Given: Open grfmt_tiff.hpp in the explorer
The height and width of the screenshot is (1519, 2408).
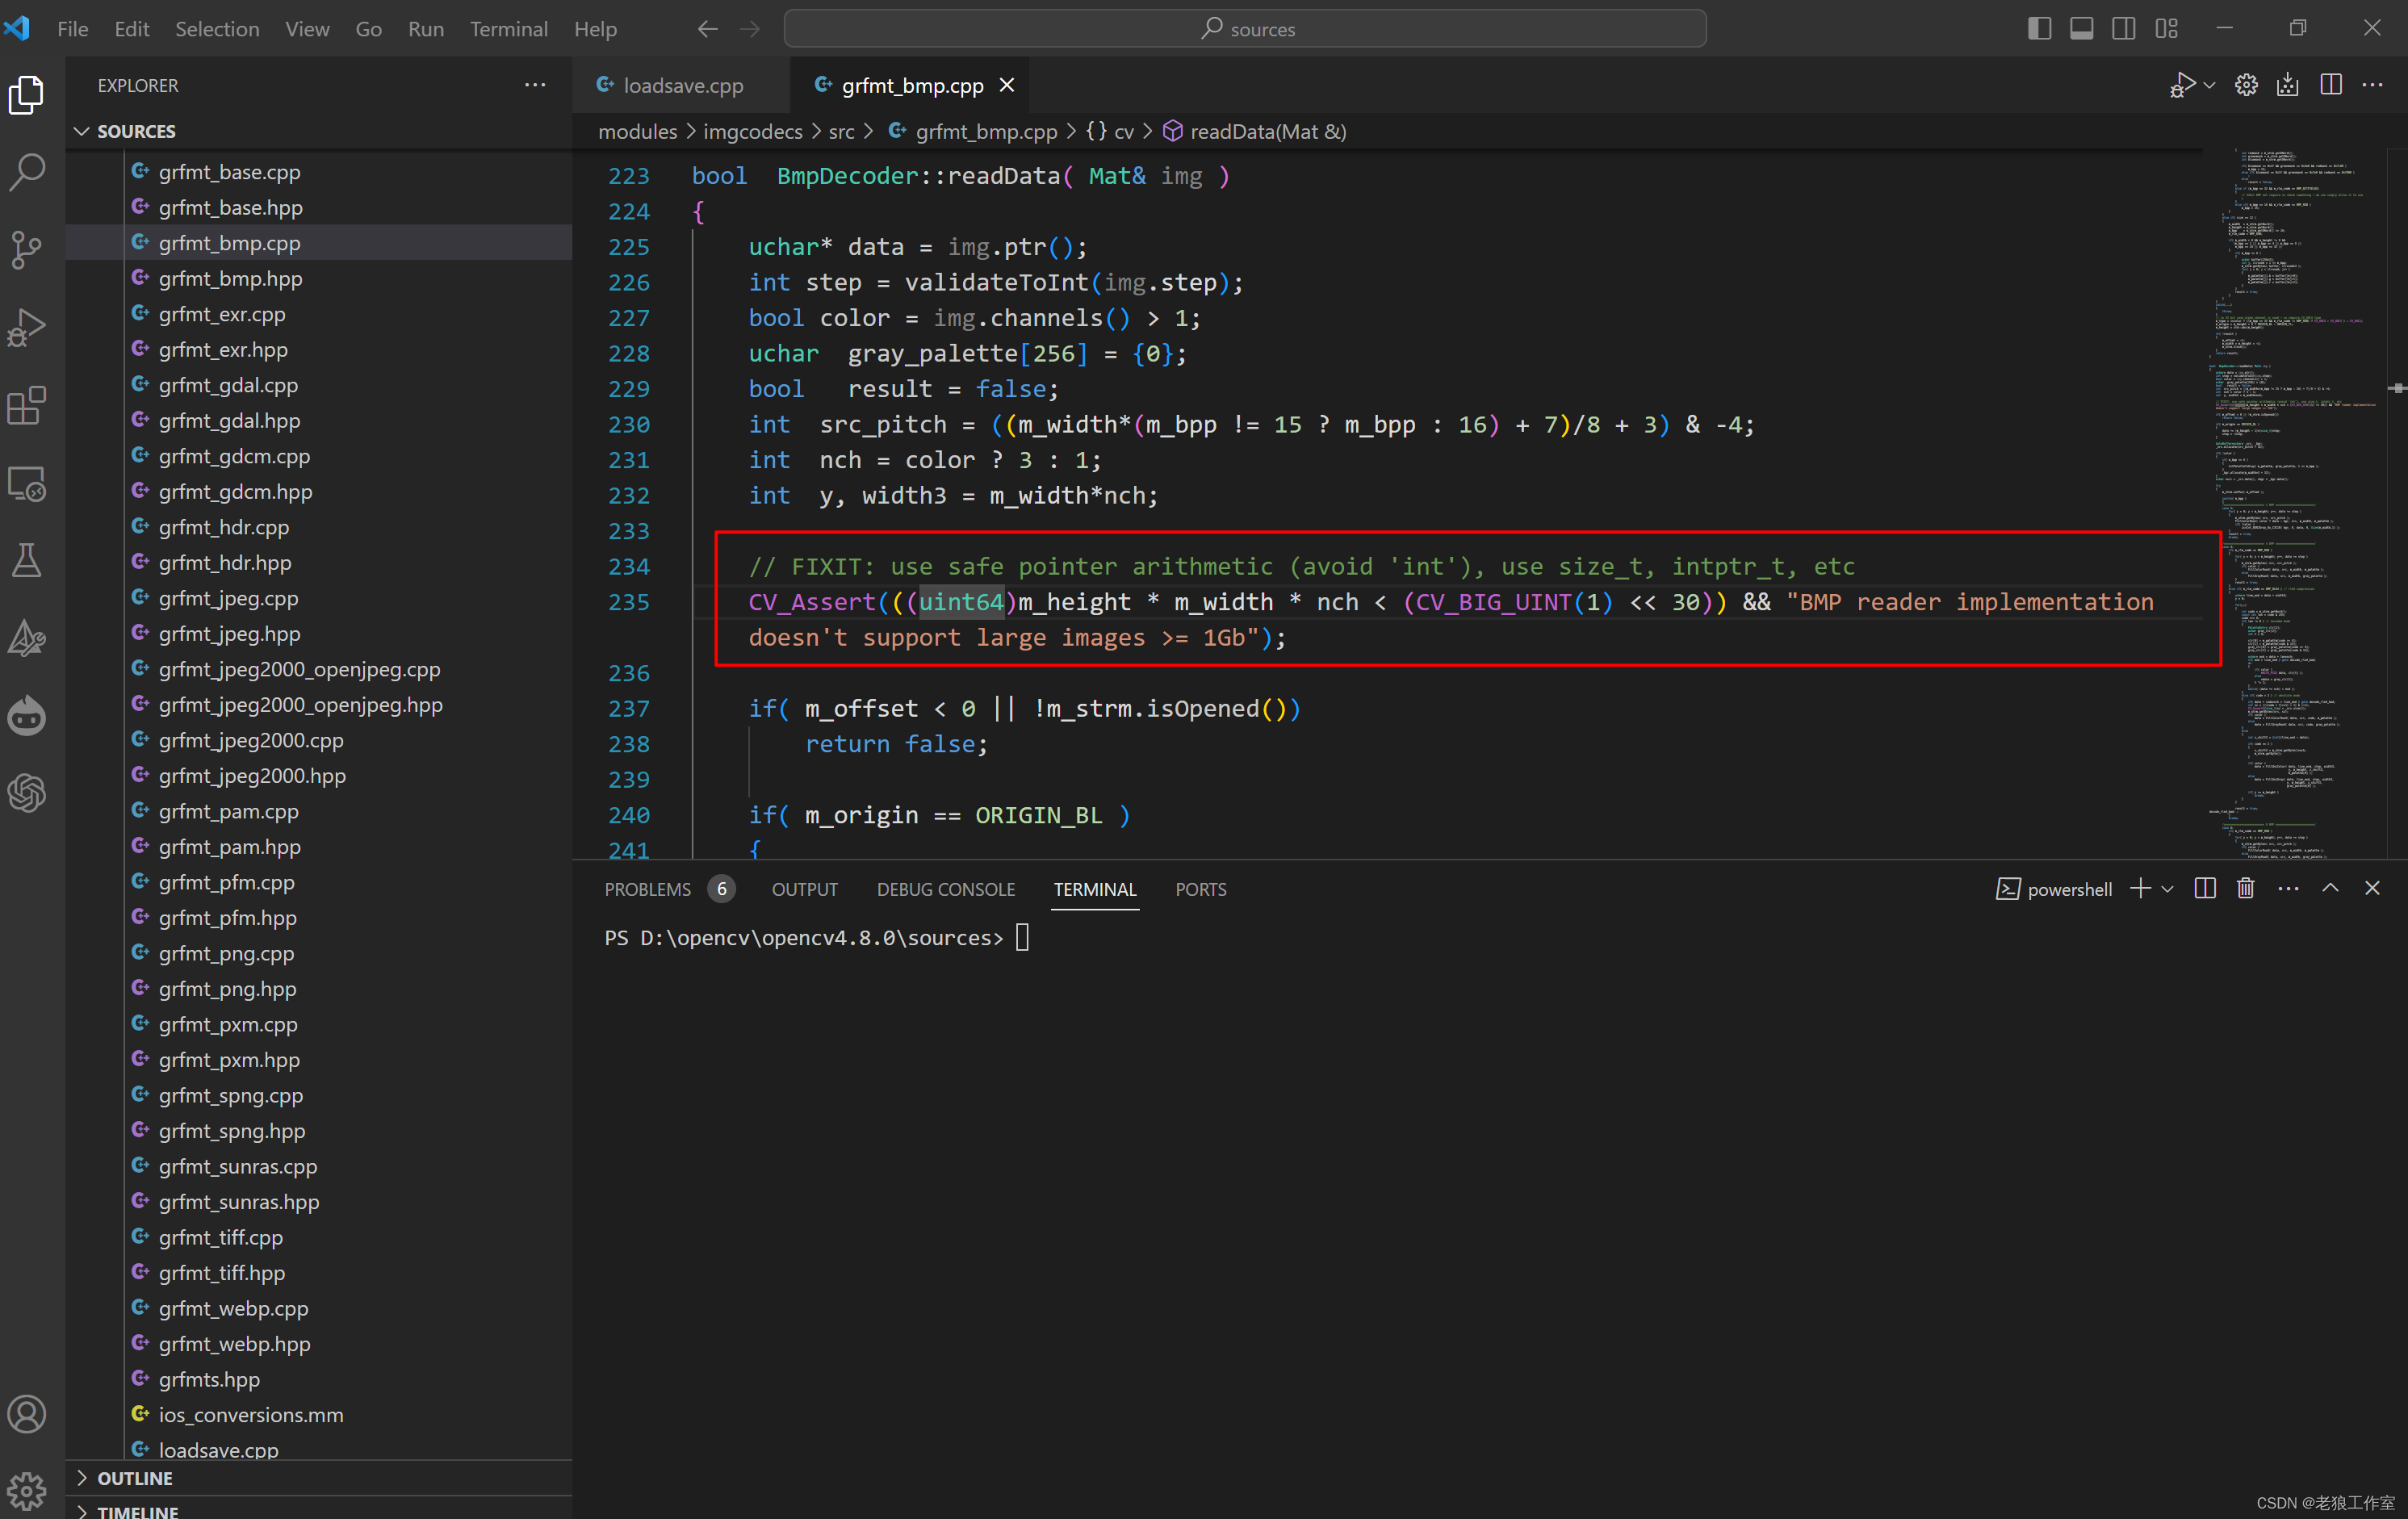Looking at the screenshot, I should (x=221, y=1272).
